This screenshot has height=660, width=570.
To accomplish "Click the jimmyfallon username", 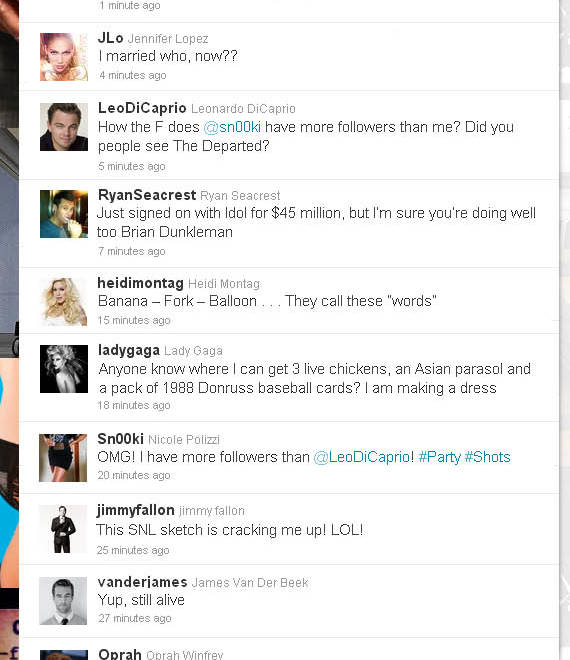I will coord(136,510).
